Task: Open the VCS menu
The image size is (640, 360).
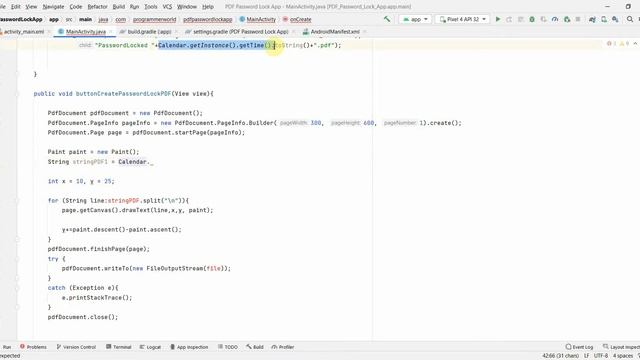Action: click(167, 7)
